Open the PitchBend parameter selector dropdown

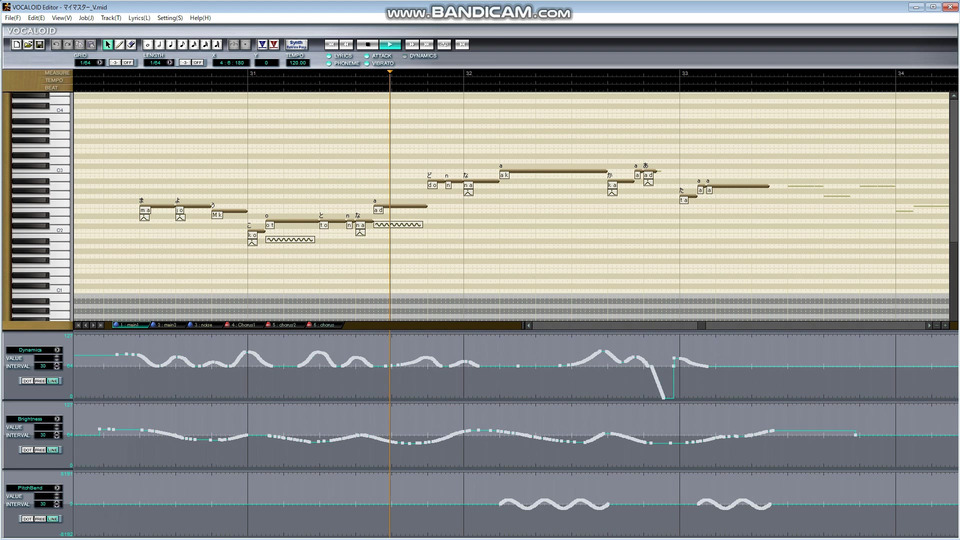tap(57, 489)
